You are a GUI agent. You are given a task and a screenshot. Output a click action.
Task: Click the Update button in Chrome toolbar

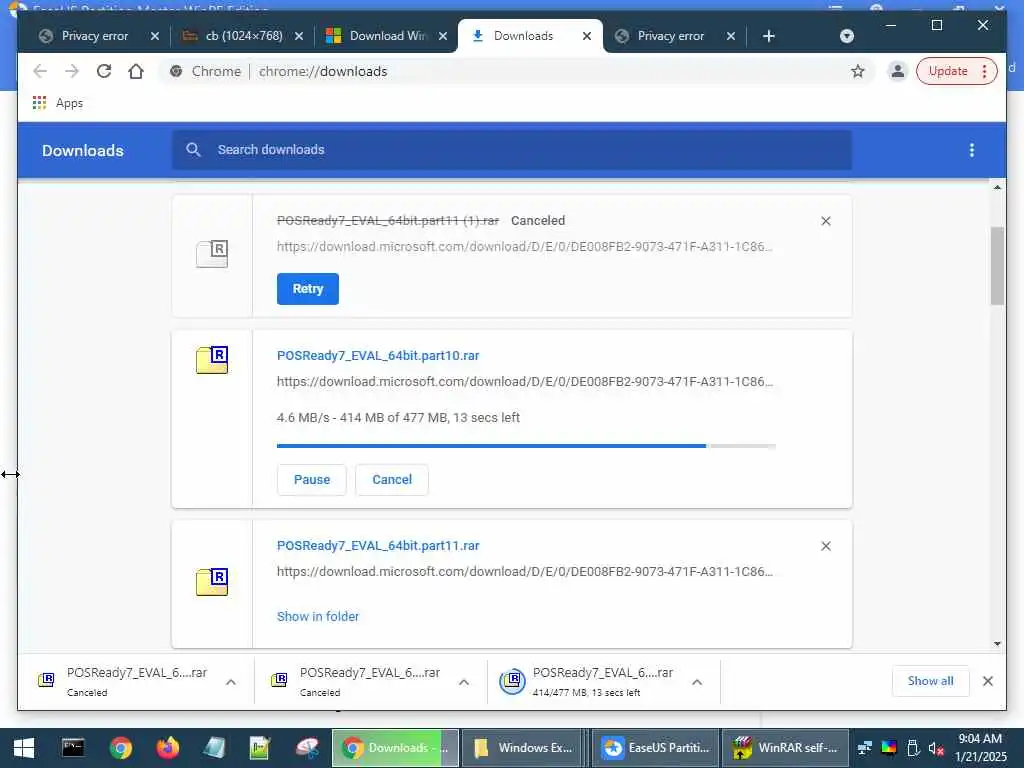pos(956,71)
